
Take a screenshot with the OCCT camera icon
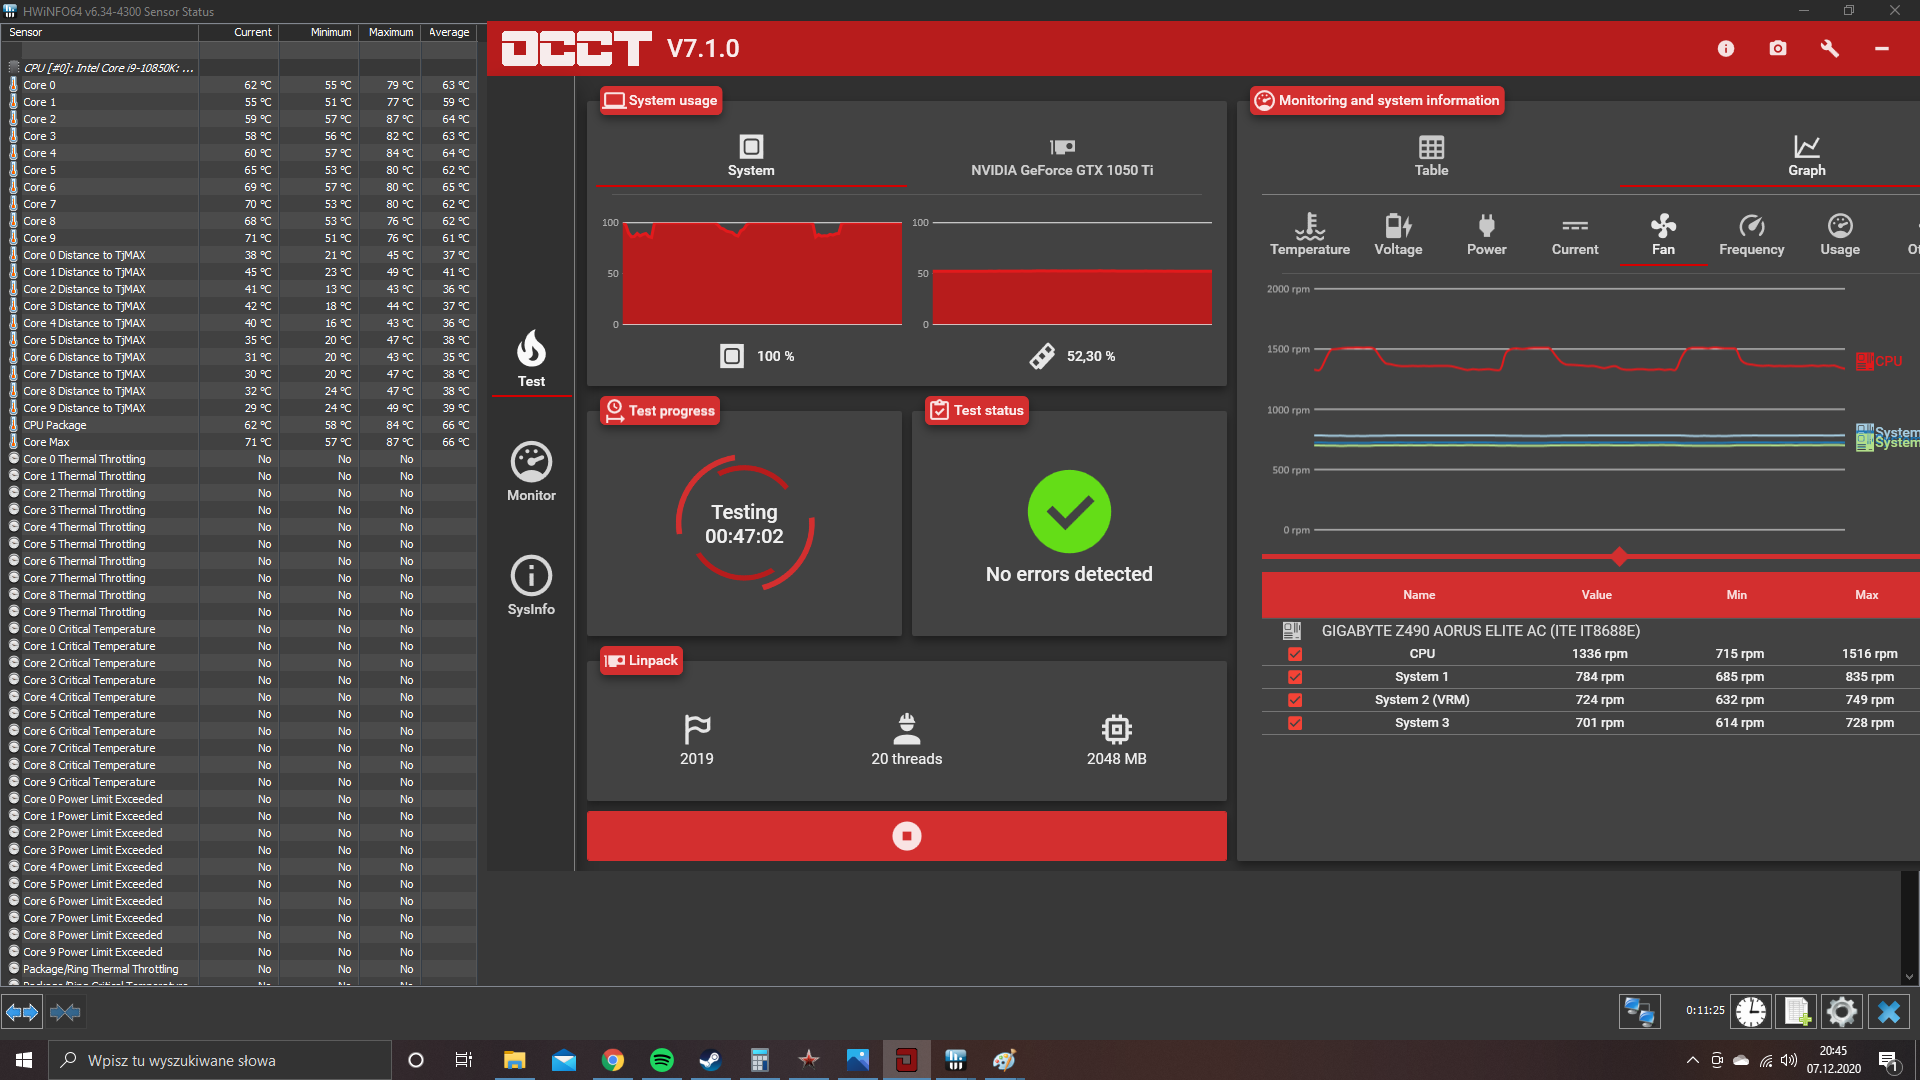pyautogui.click(x=1778, y=48)
